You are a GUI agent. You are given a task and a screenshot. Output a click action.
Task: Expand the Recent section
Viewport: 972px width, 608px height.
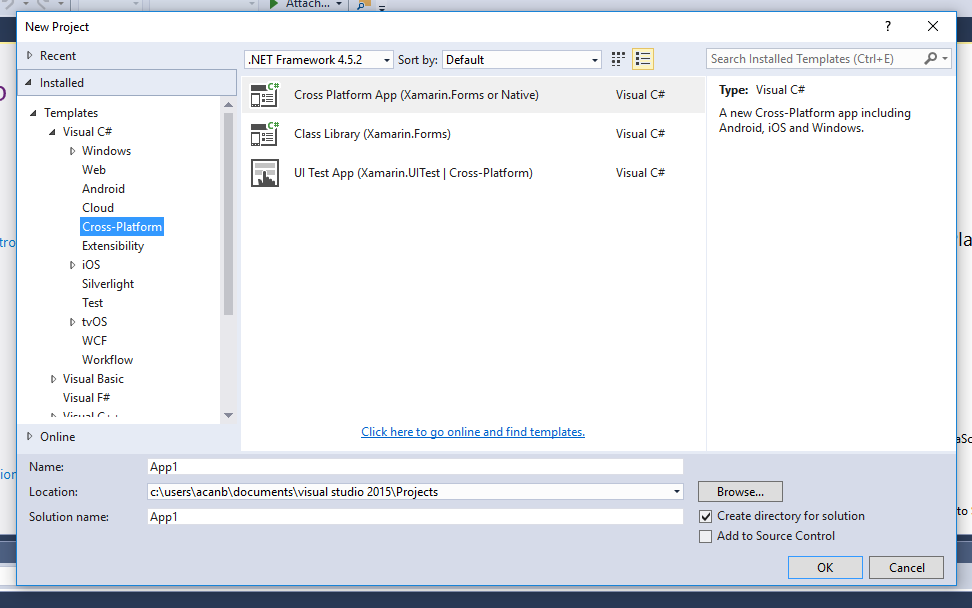pos(29,55)
